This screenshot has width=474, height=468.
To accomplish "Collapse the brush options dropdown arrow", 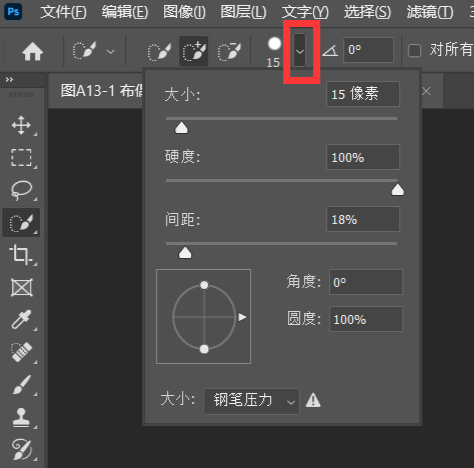I will point(300,51).
